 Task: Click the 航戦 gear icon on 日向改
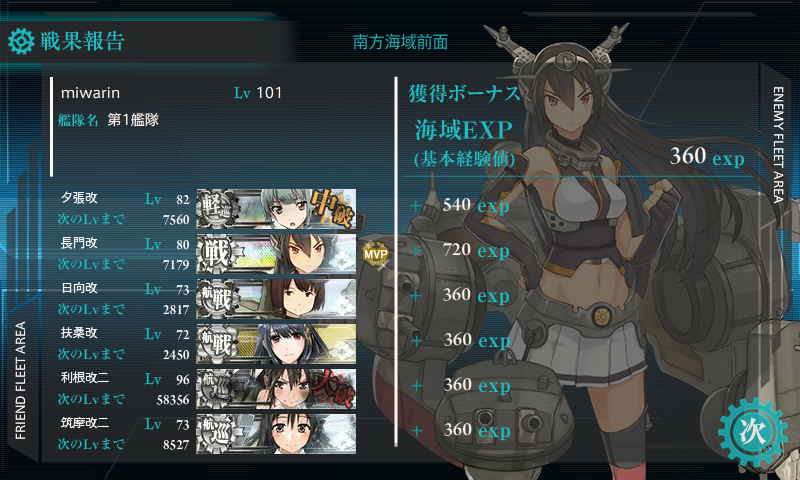[217, 299]
